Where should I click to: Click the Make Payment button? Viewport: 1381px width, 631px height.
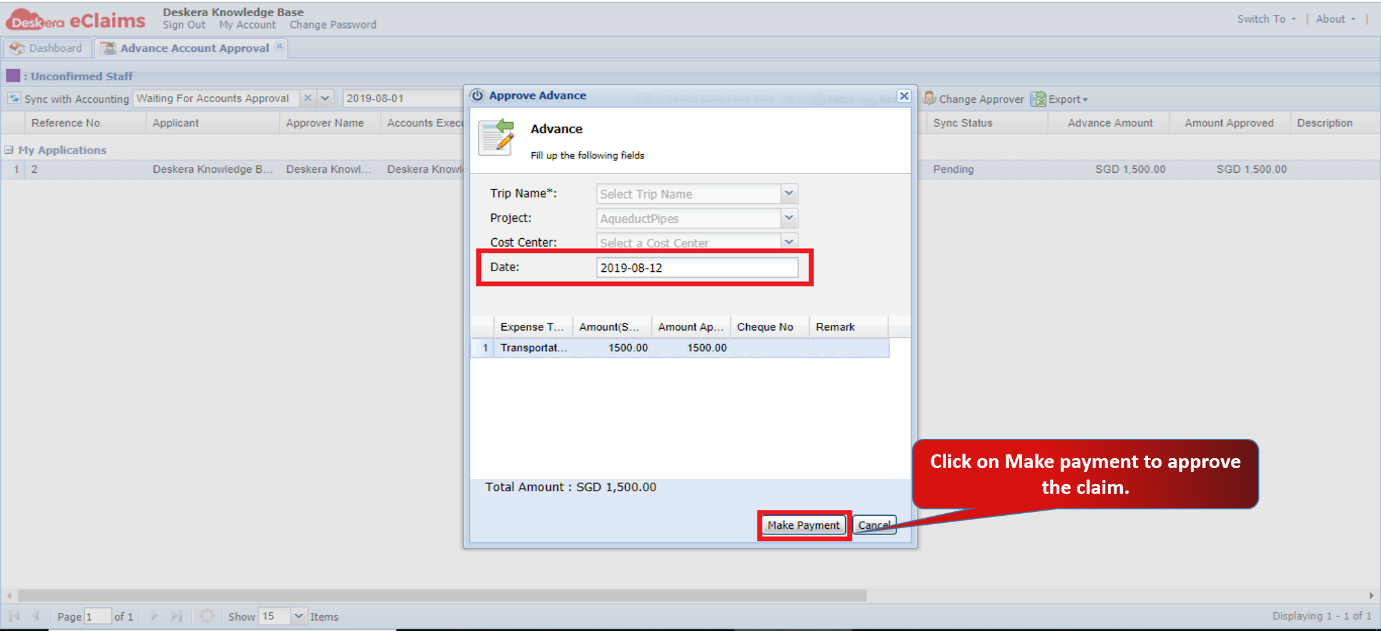[x=804, y=525]
